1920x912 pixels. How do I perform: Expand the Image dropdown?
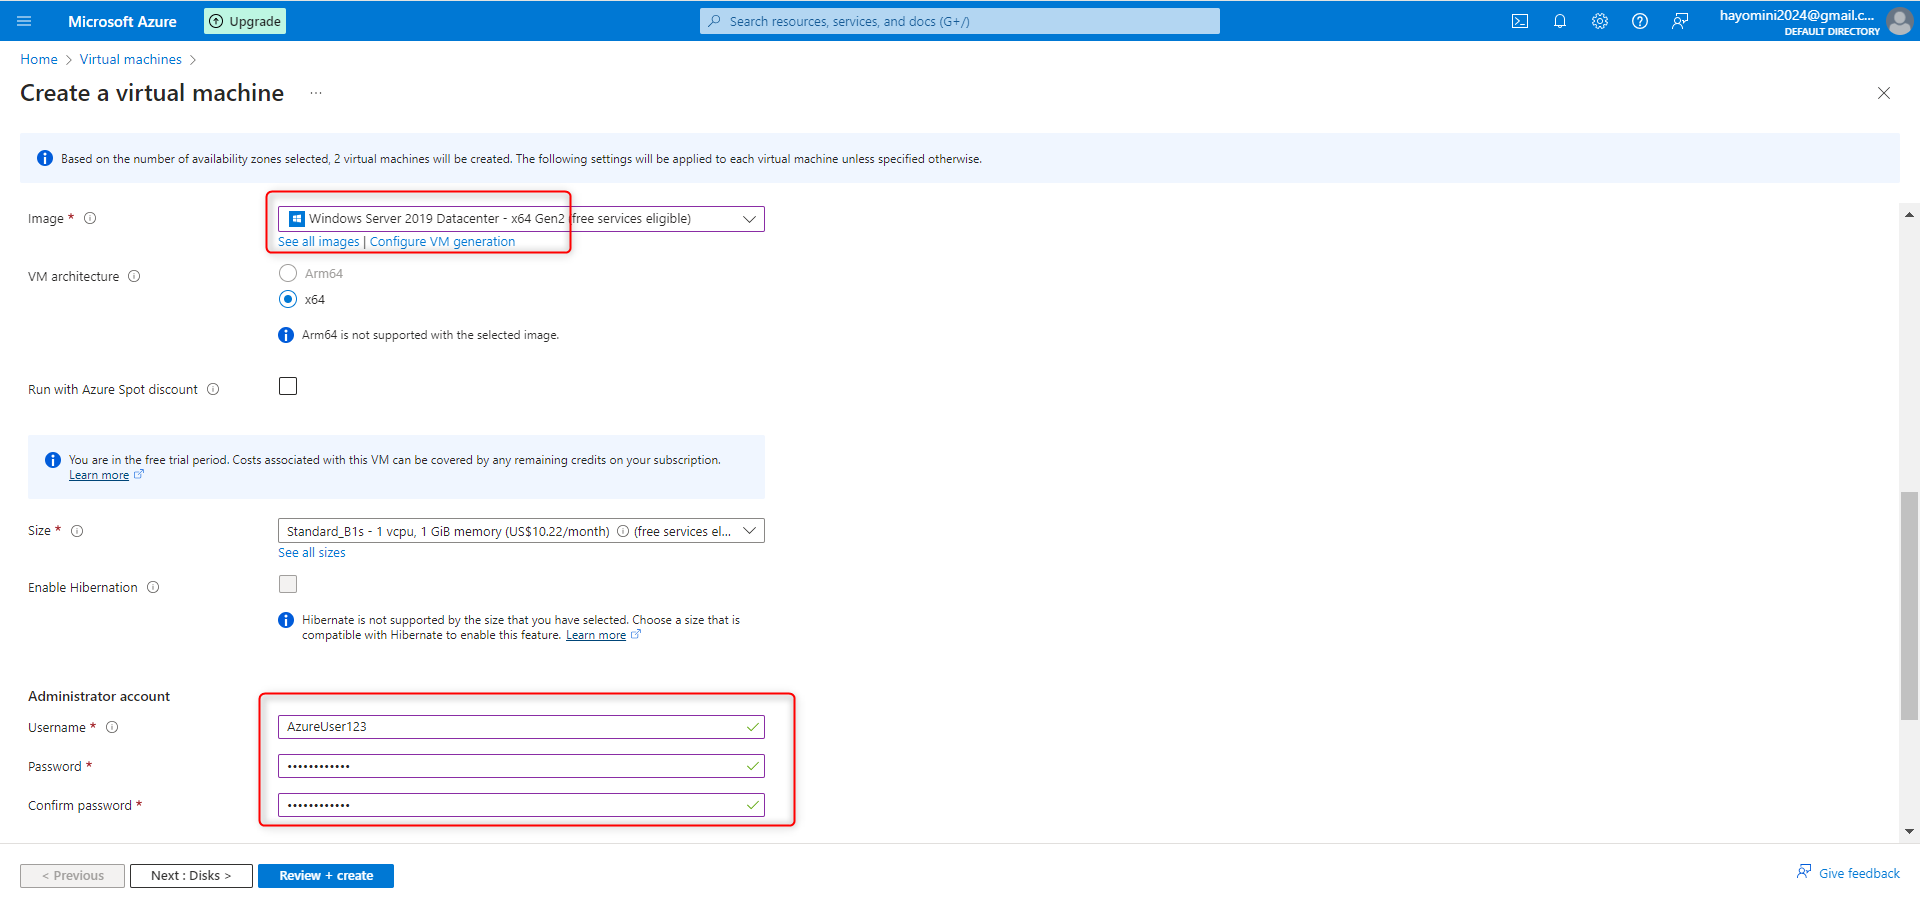coord(521,219)
